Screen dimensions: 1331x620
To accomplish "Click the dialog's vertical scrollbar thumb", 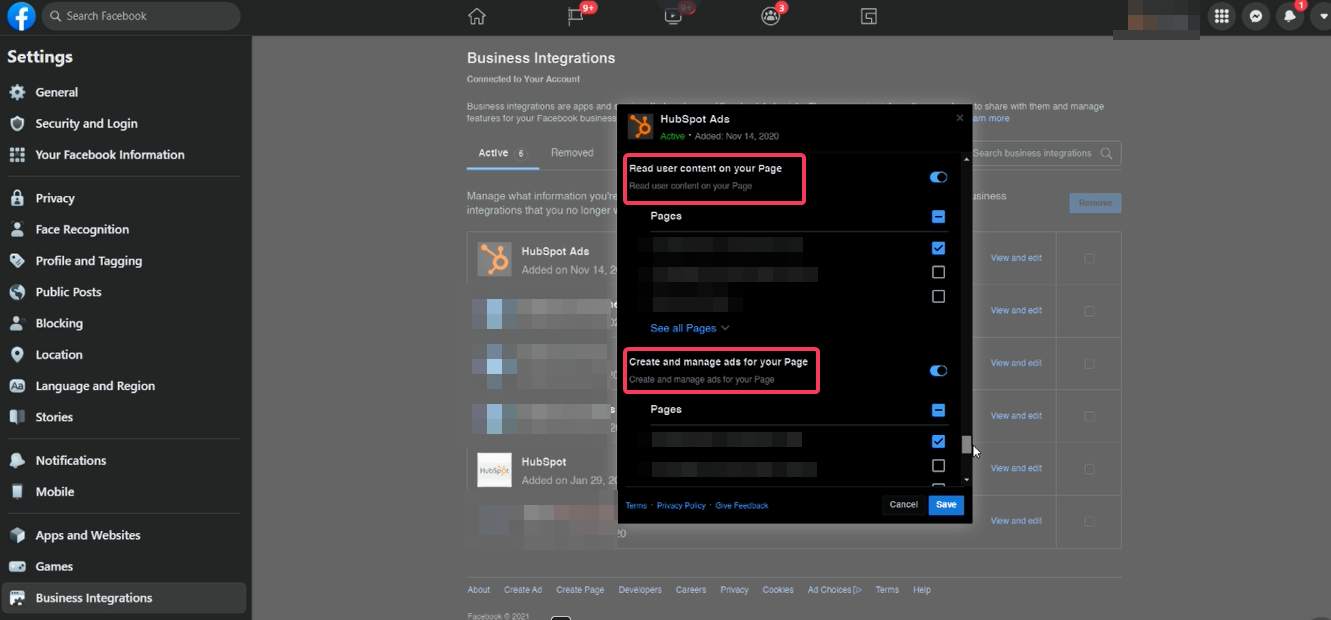I will click(966, 445).
